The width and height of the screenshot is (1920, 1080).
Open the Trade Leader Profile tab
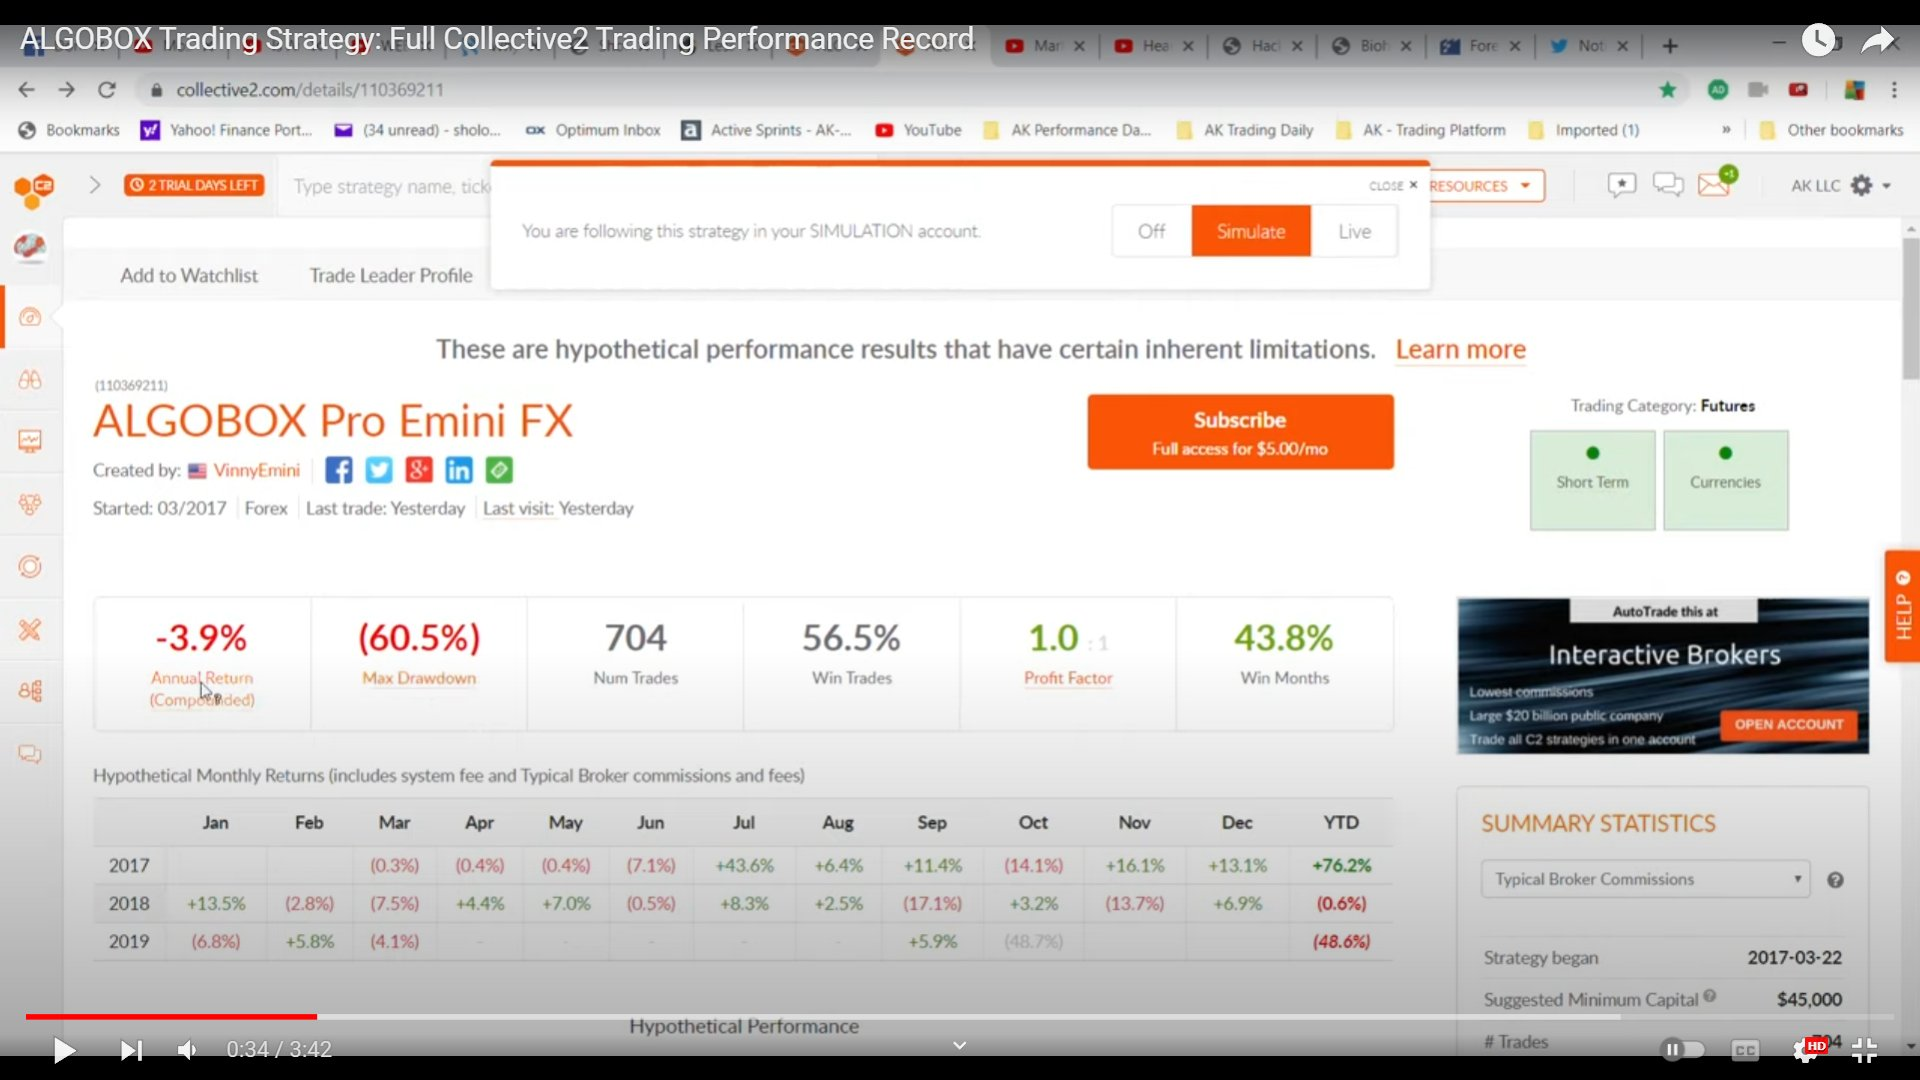click(391, 275)
